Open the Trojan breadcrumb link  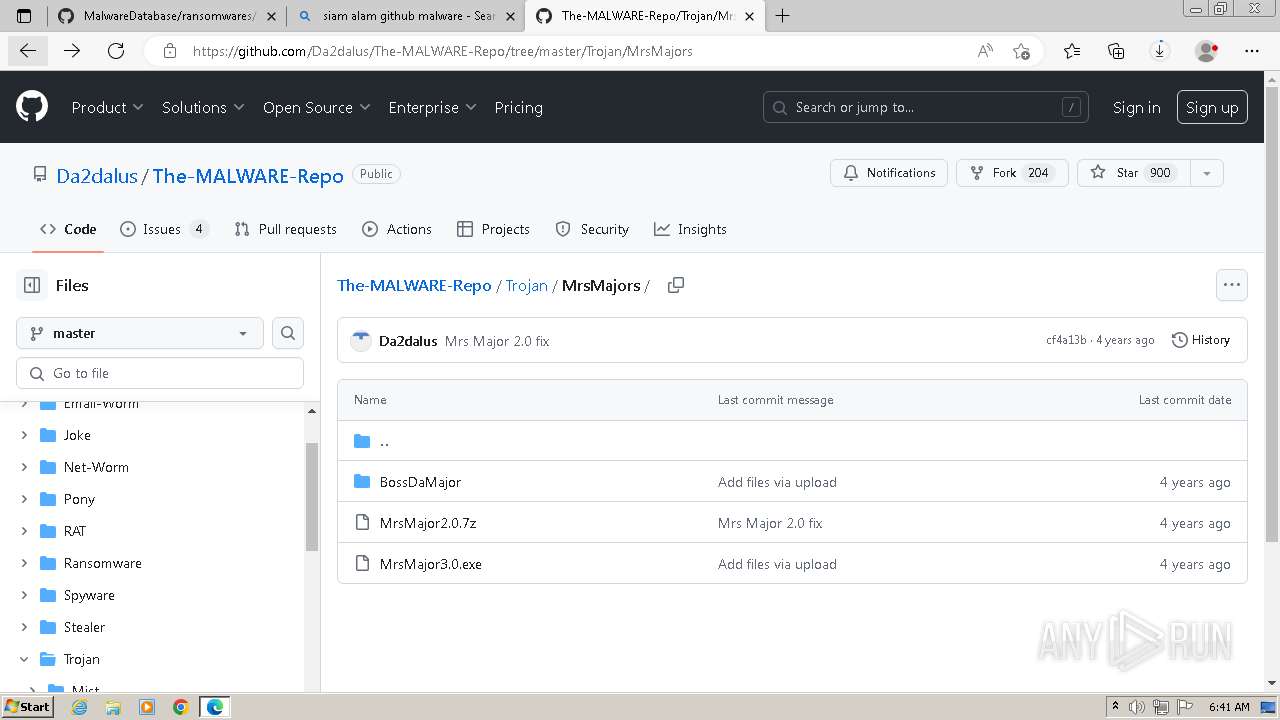click(526, 285)
